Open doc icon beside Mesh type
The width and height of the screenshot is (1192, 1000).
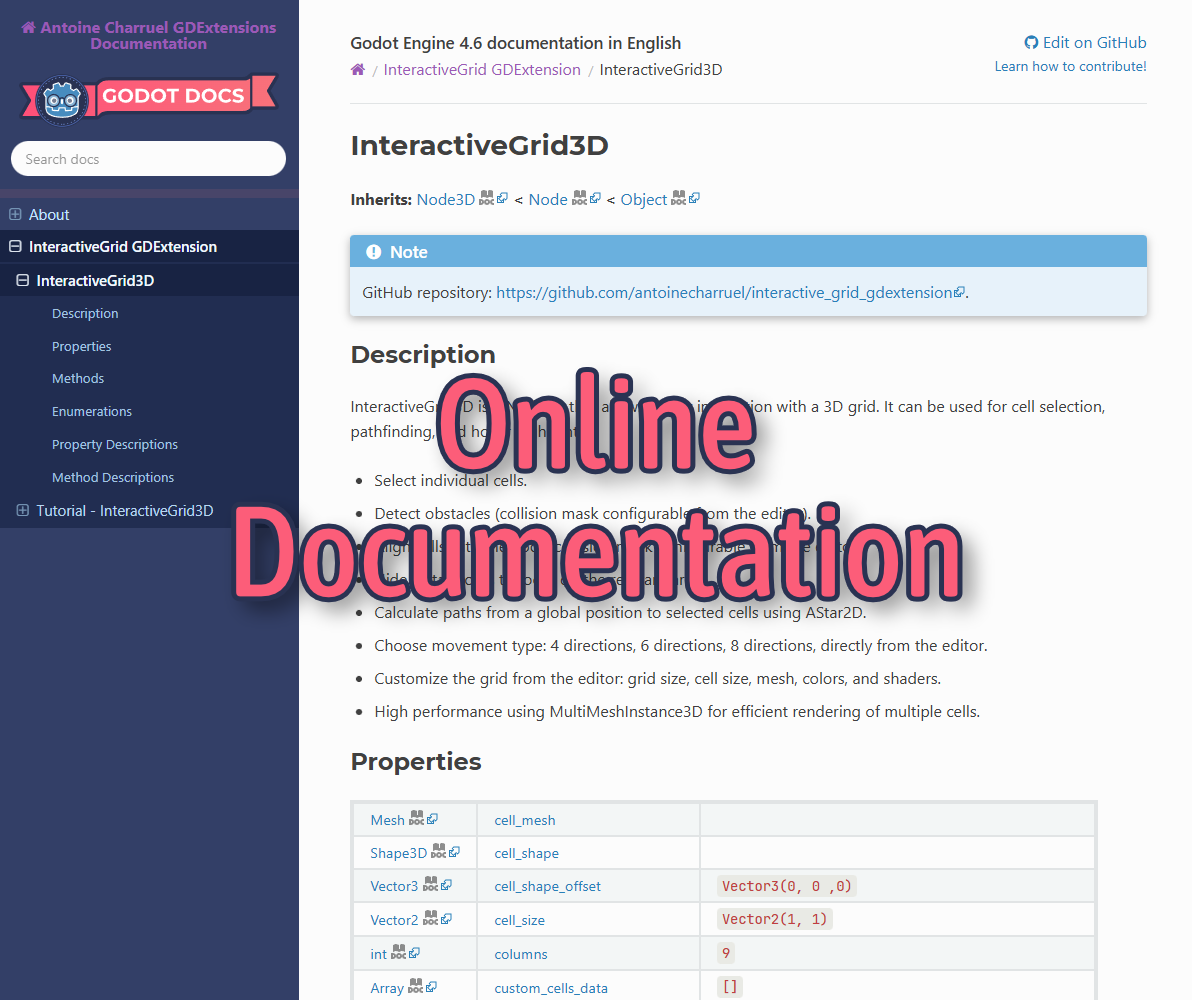pyautogui.click(x=416, y=818)
